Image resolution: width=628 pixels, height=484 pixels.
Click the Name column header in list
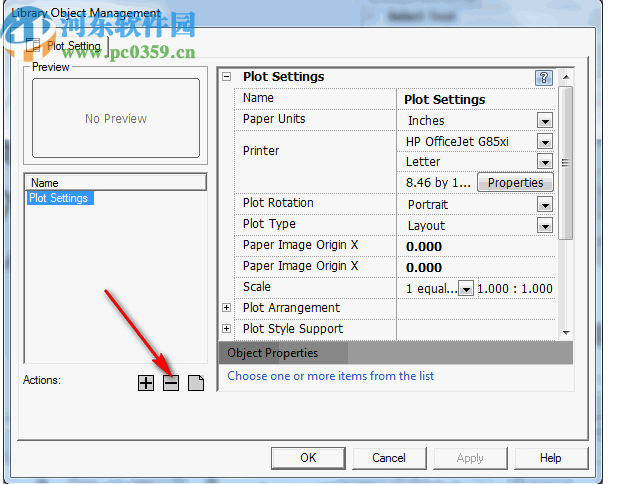click(x=115, y=183)
